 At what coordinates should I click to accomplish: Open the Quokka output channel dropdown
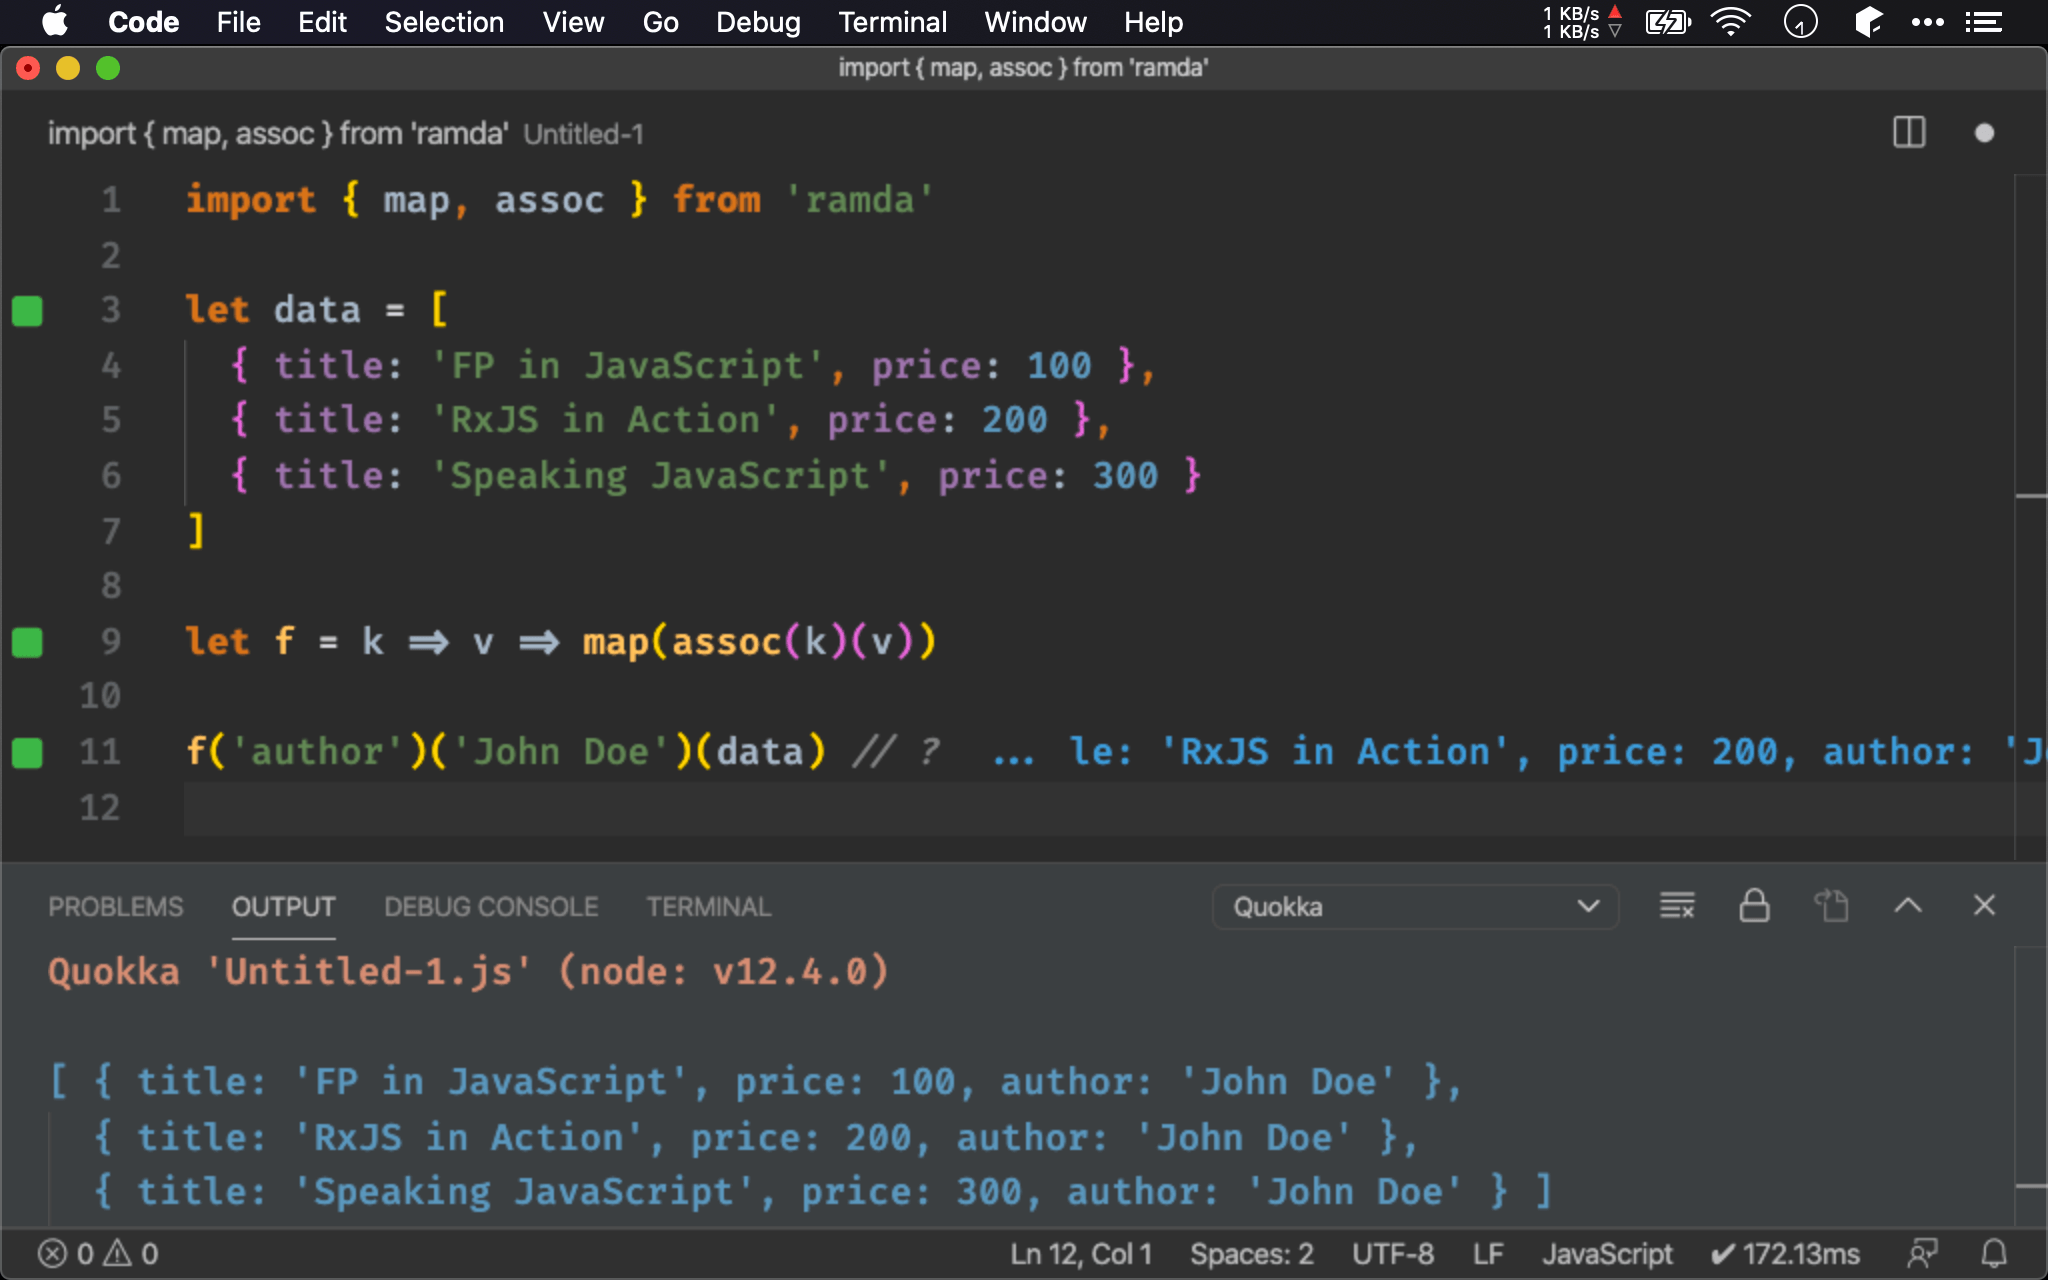pos(1415,907)
